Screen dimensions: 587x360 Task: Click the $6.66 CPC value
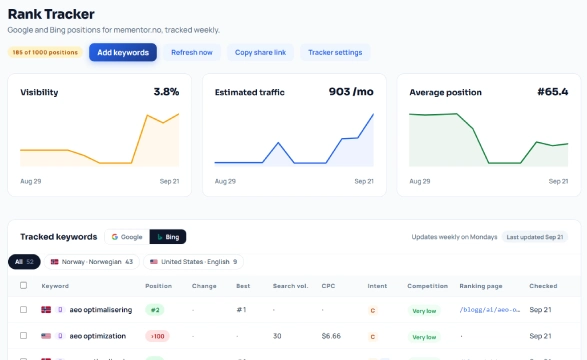pos(331,336)
